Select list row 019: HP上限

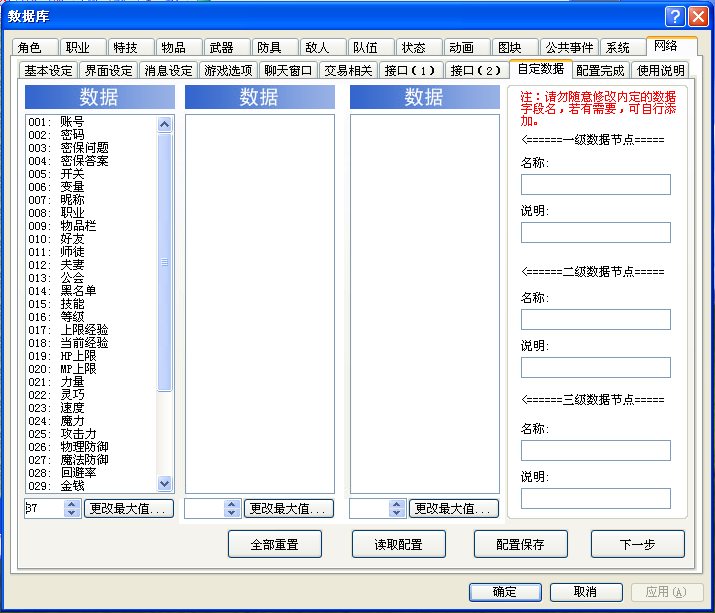click(91, 356)
